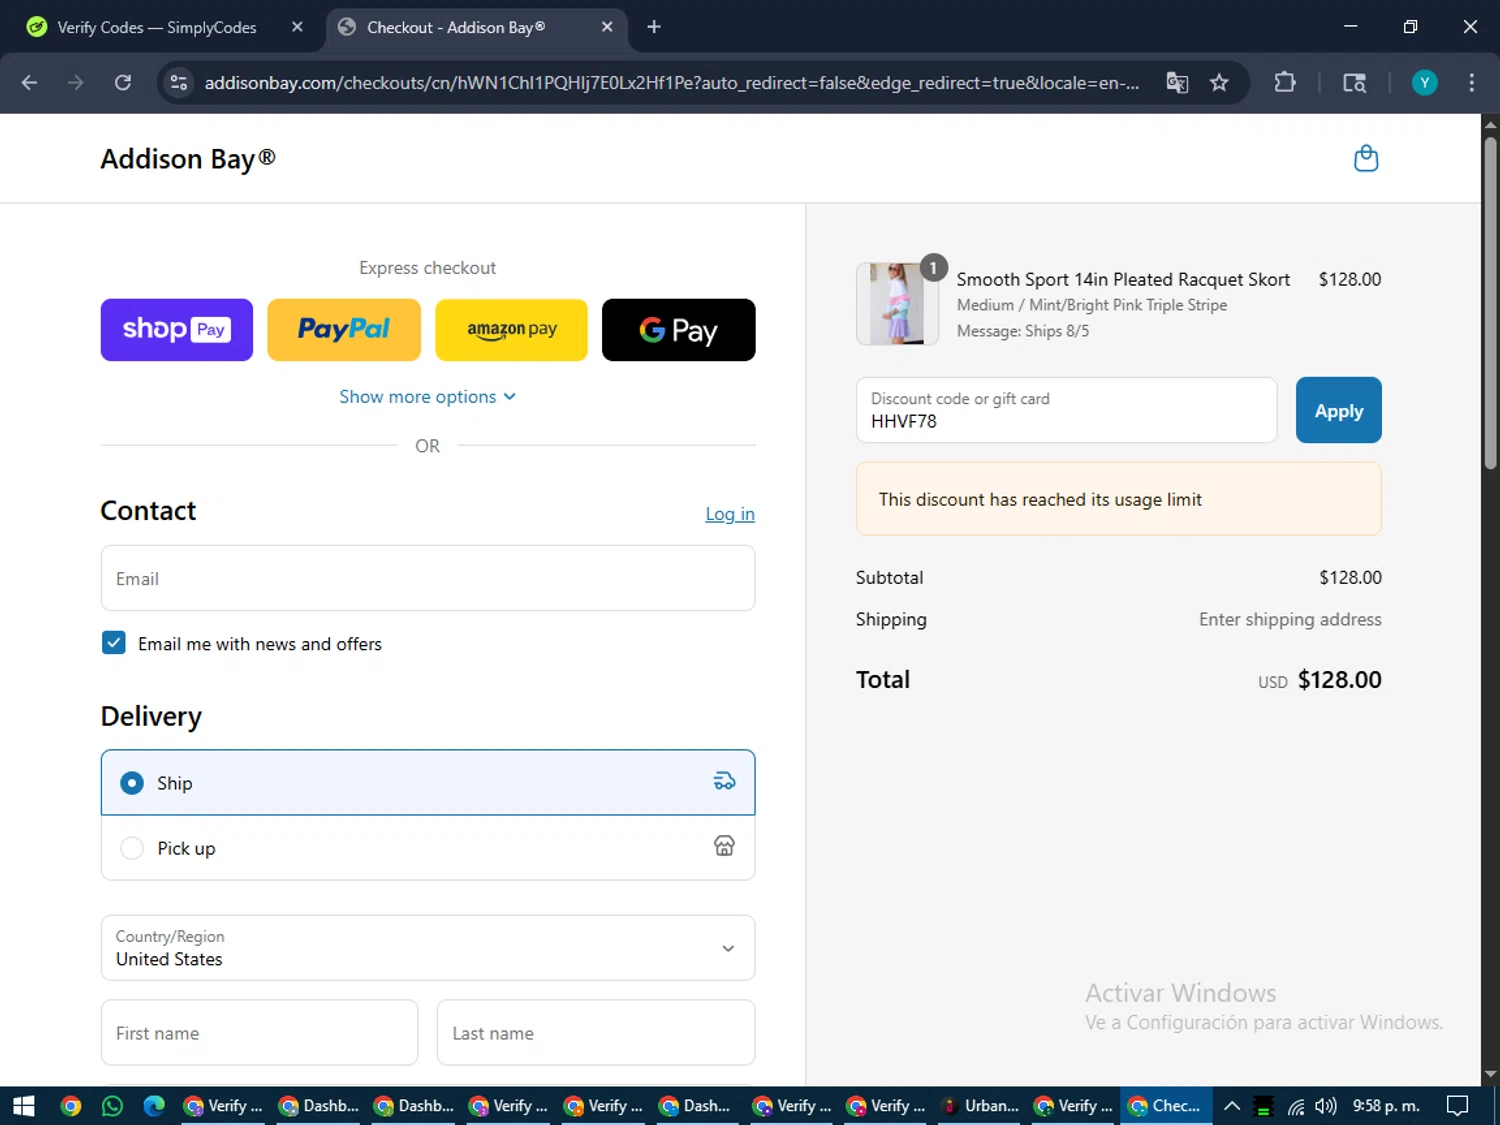
Task: Open the volume speaker tray icon
Action: (x=1326, y=1106)
